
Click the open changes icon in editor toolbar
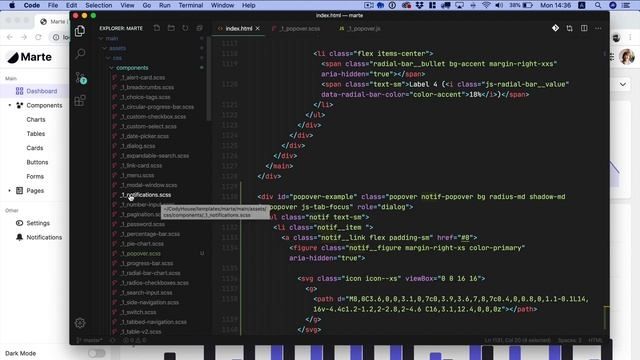point(569,28)
